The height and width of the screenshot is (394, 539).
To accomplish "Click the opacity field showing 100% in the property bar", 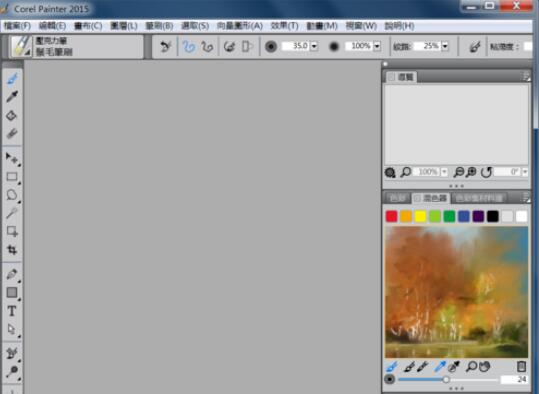I will coord(359,46).
